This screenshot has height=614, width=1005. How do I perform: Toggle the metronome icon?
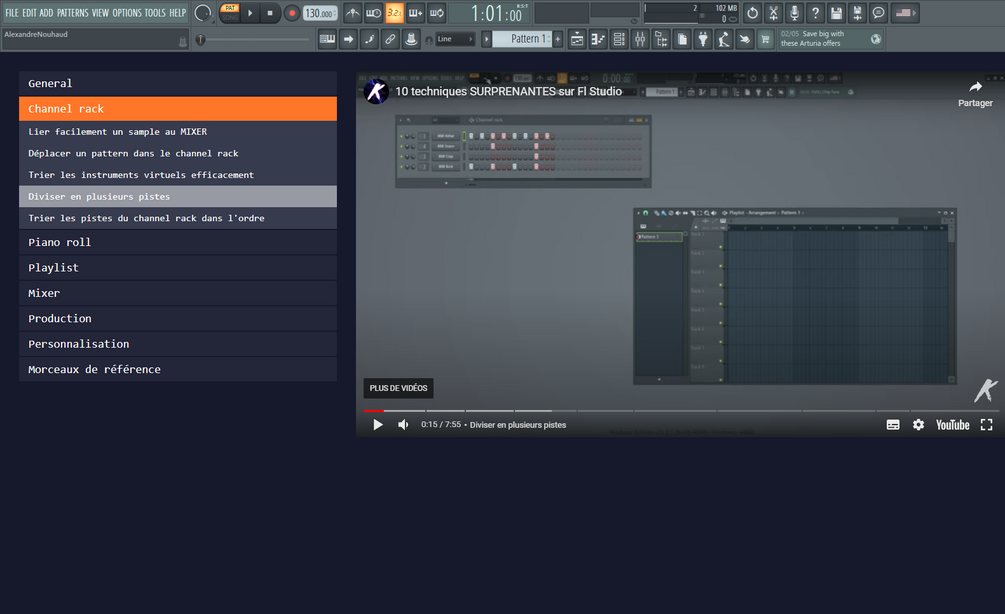point(352,13)
